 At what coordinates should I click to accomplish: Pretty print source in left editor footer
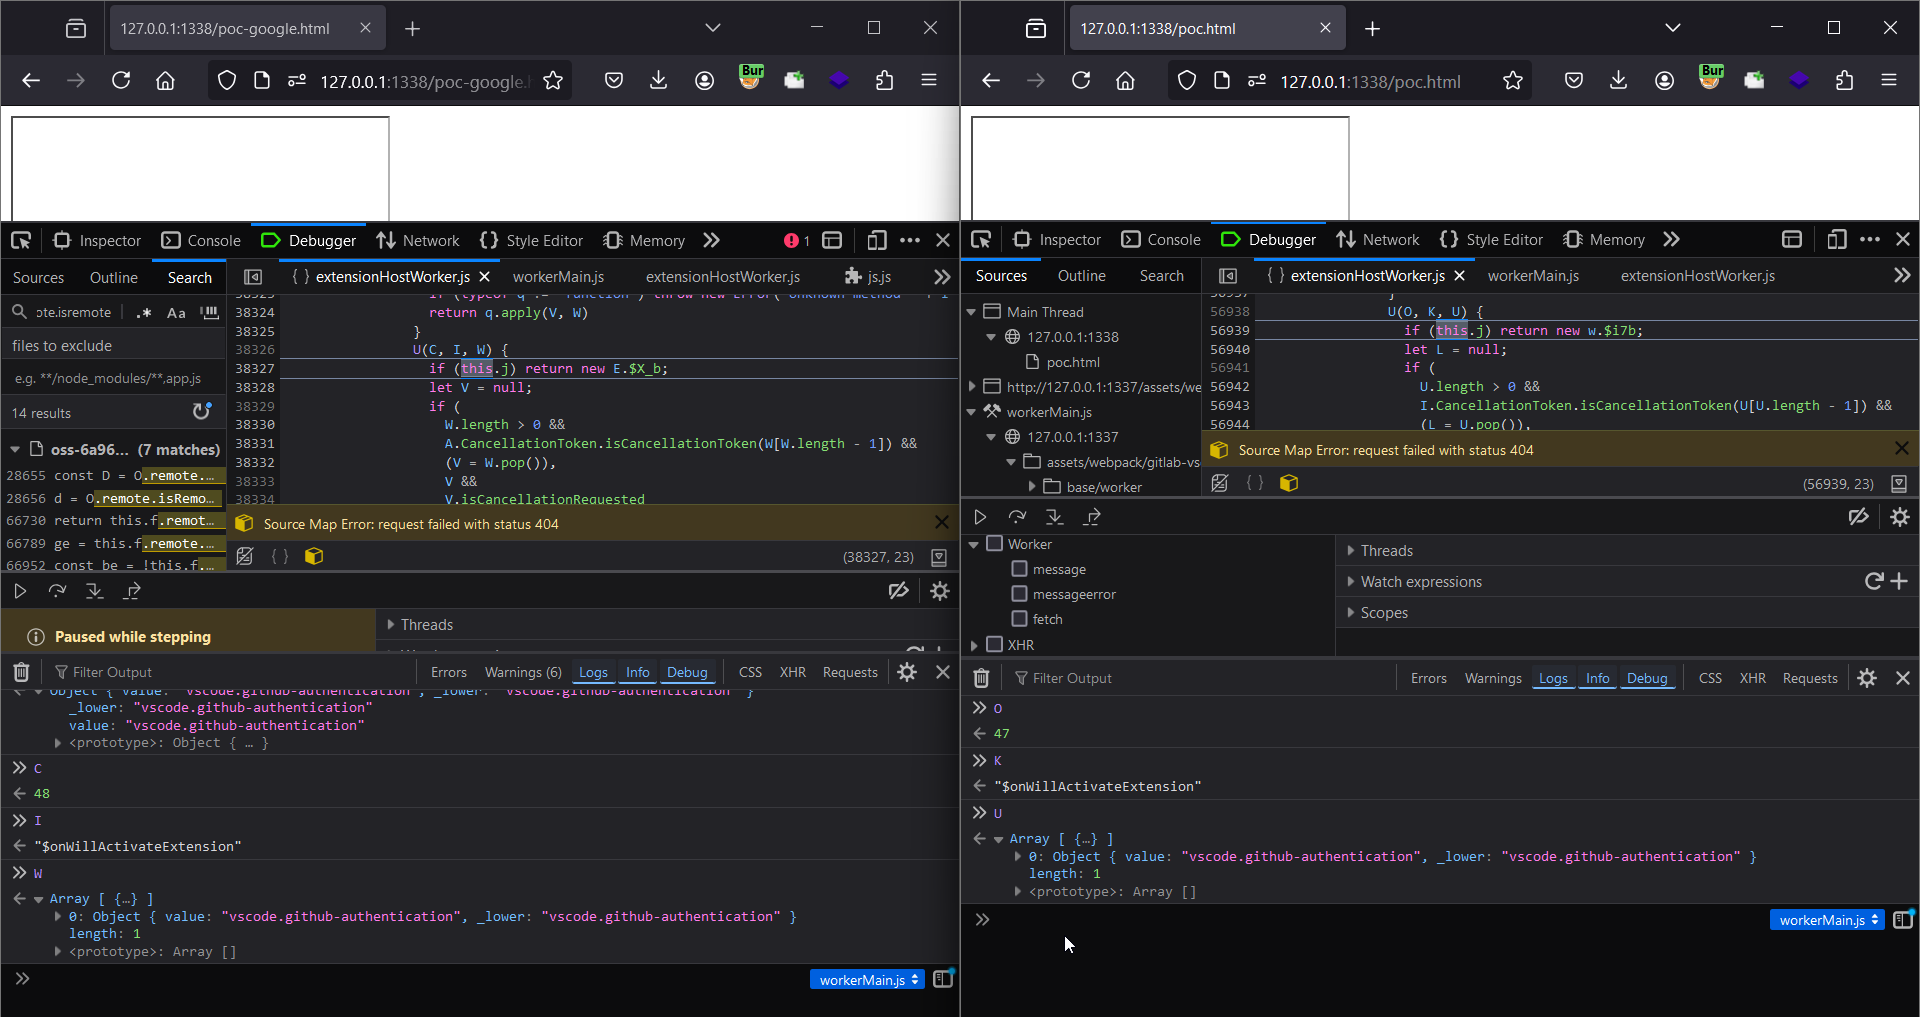[280, 556]
